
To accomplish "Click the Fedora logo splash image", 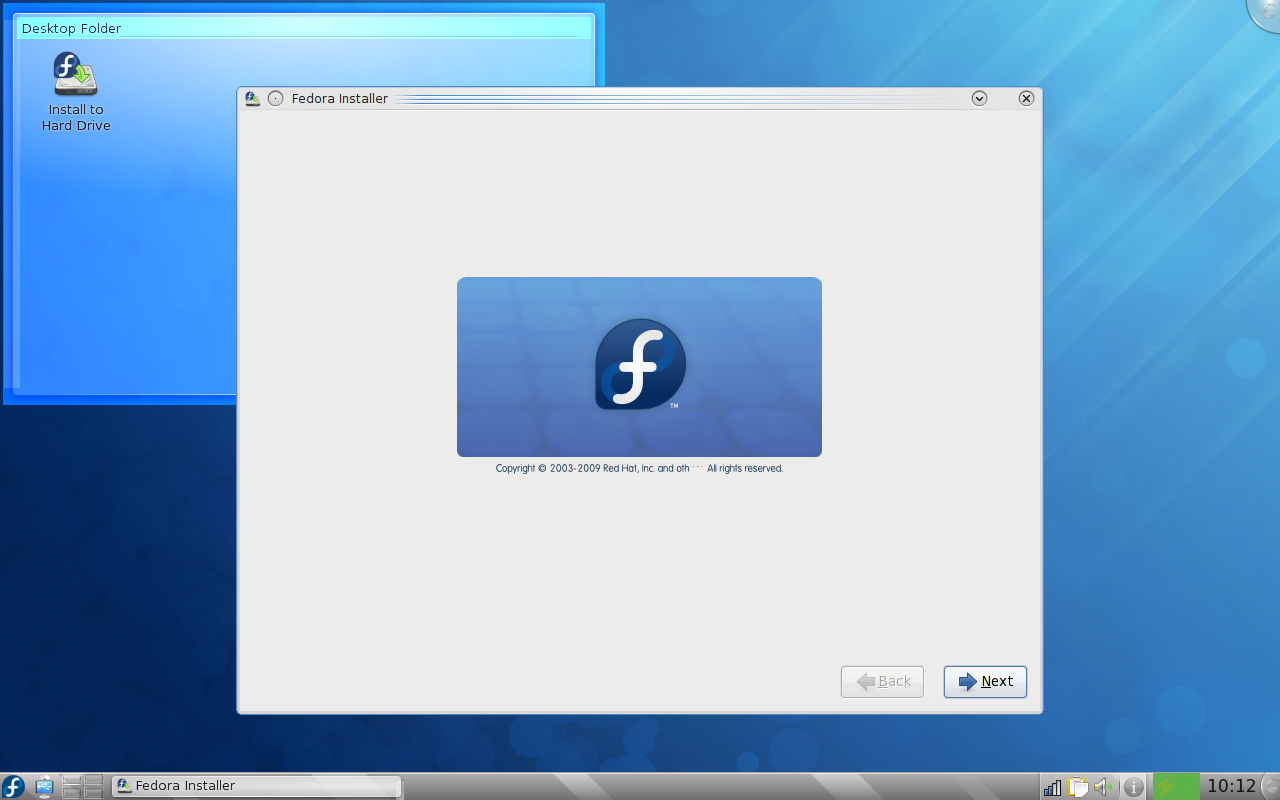I will click(x=639, y=367).
